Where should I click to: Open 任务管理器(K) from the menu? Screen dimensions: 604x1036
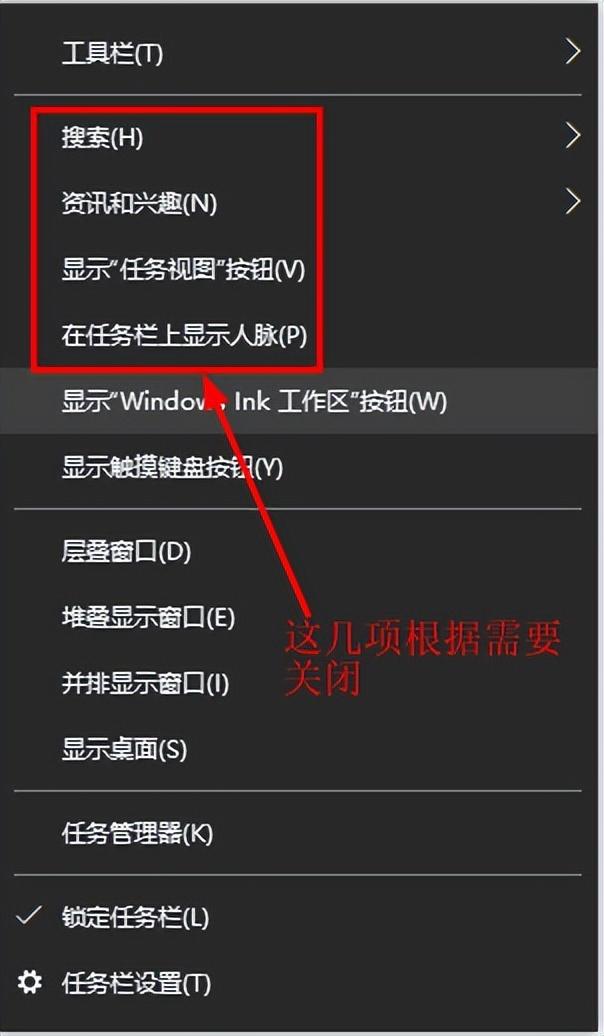click(x=302, y=833)
